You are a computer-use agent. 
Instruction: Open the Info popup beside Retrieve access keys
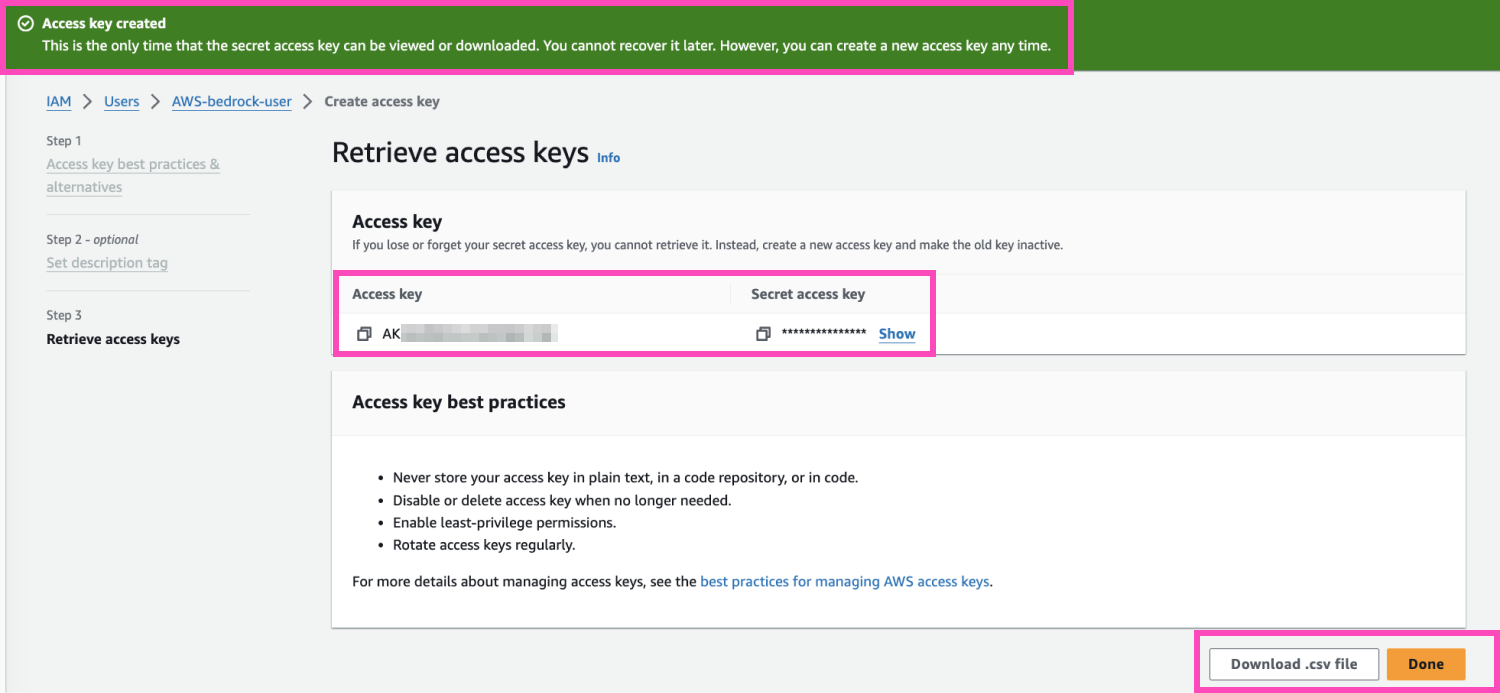click(x=608, y=157)
